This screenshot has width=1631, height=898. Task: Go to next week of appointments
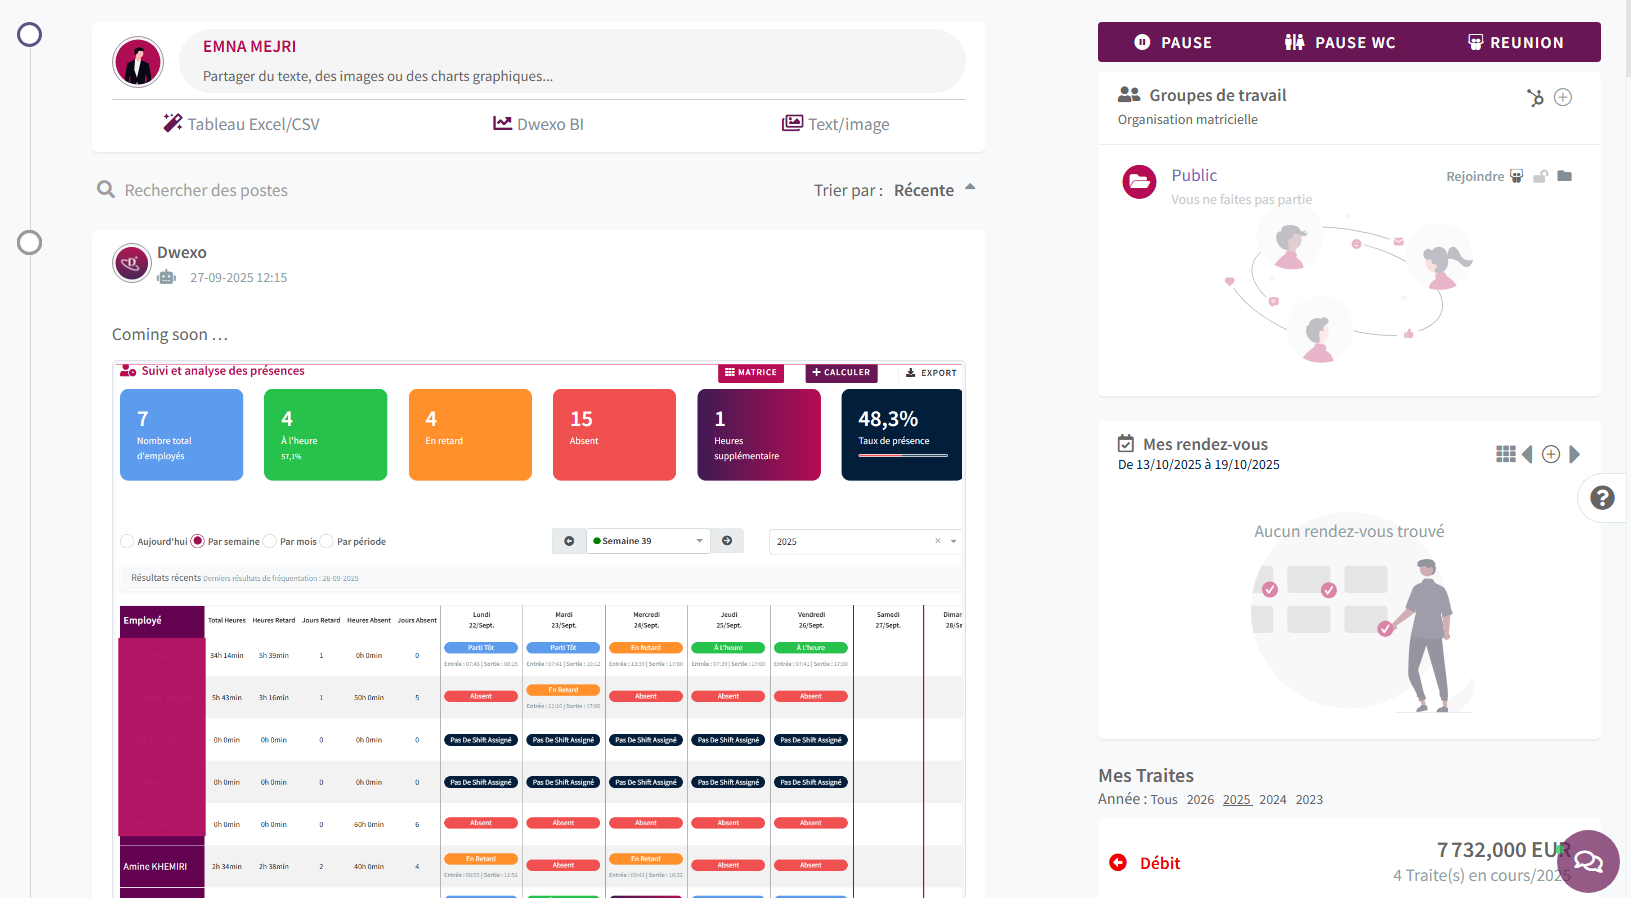[x=1575, y=454]
